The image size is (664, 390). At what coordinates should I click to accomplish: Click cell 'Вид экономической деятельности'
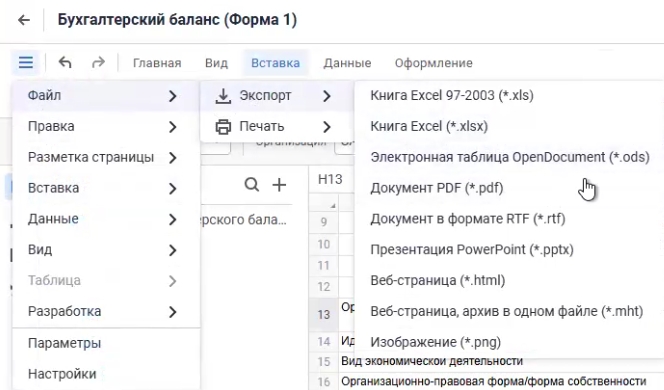(x=432, y=361)
